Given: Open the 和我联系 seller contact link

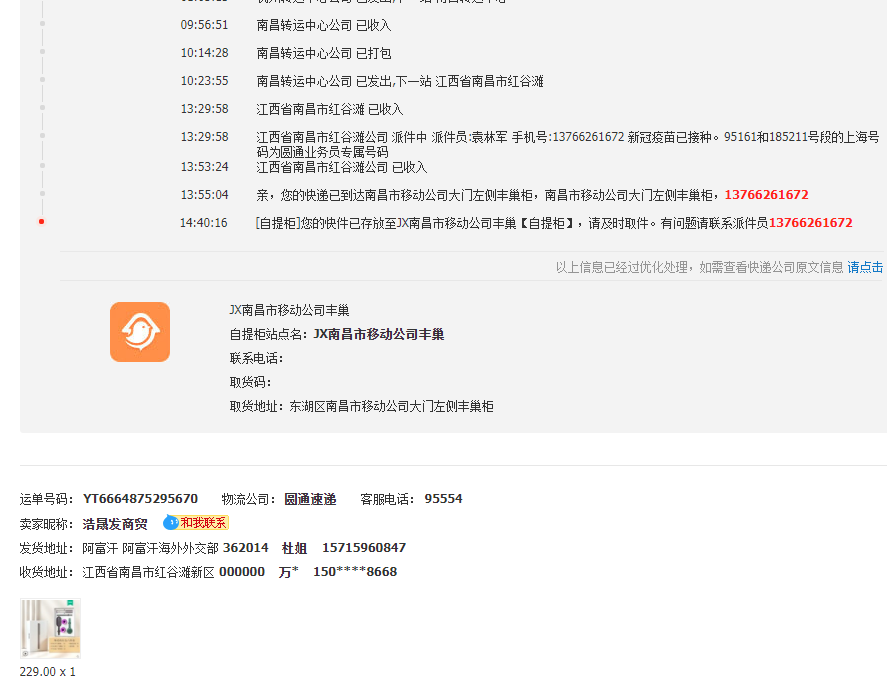Looking at the screenshot, I should pyautogui.click(x=204, y=523).
